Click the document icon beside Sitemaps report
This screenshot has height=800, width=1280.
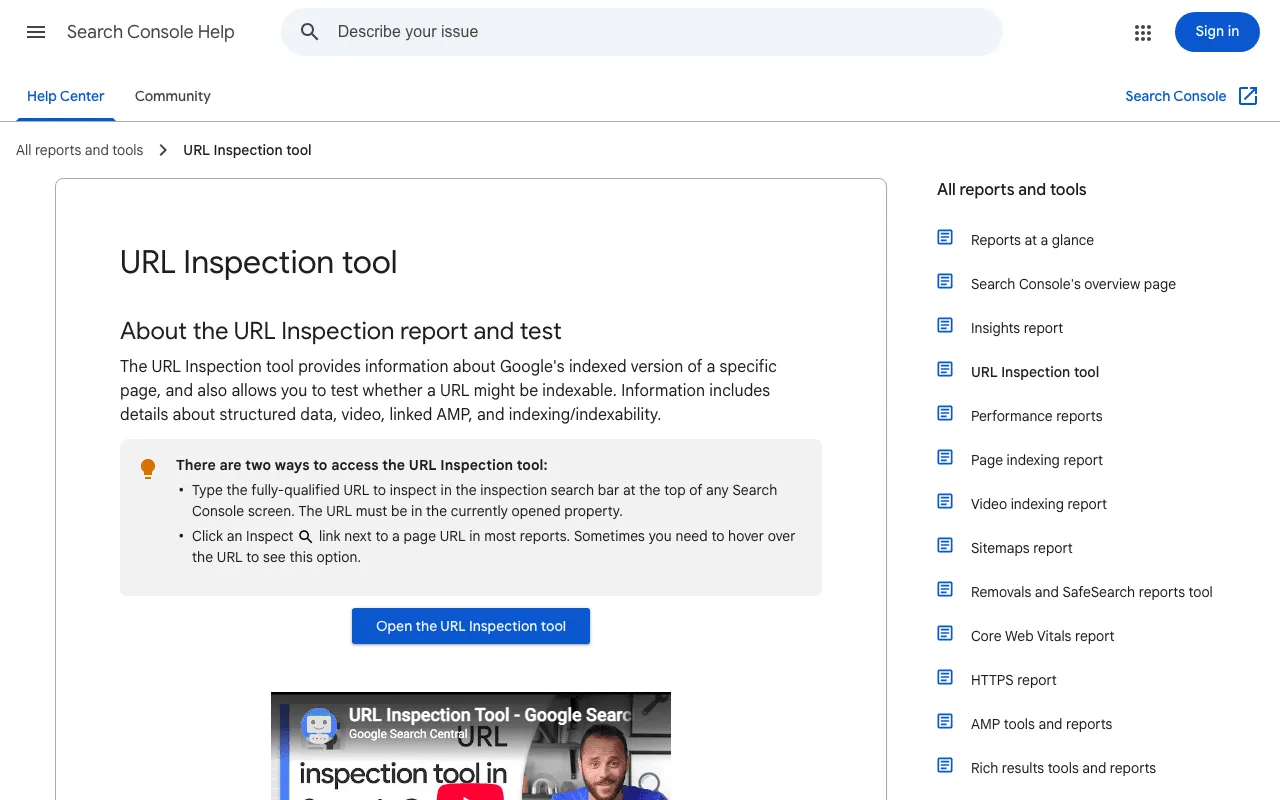pyautogui.click(x=945, y=545)
